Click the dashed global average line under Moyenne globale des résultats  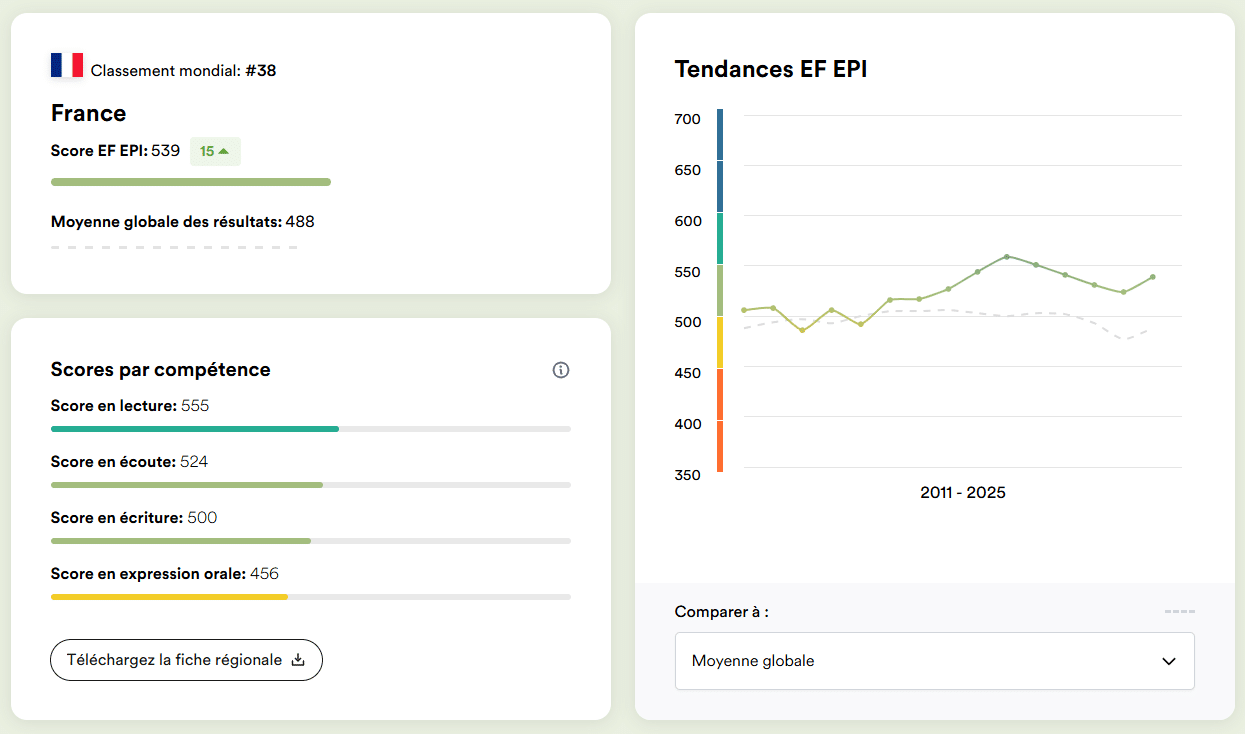click(x=175, y=247)
